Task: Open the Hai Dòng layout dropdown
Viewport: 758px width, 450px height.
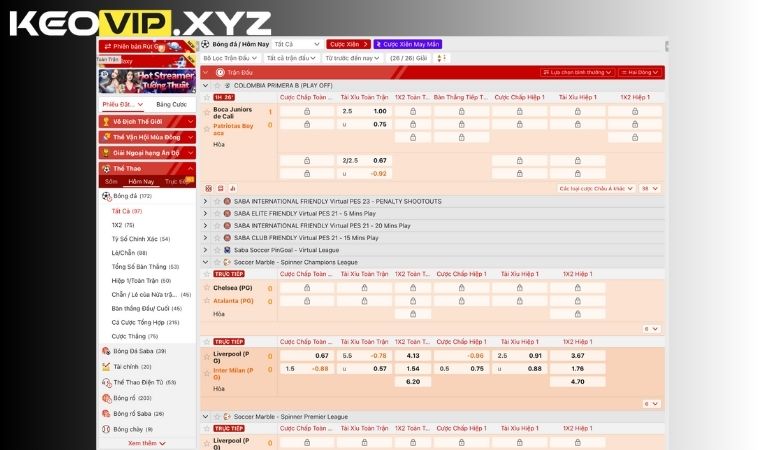Action: click(x=639, y=72)
